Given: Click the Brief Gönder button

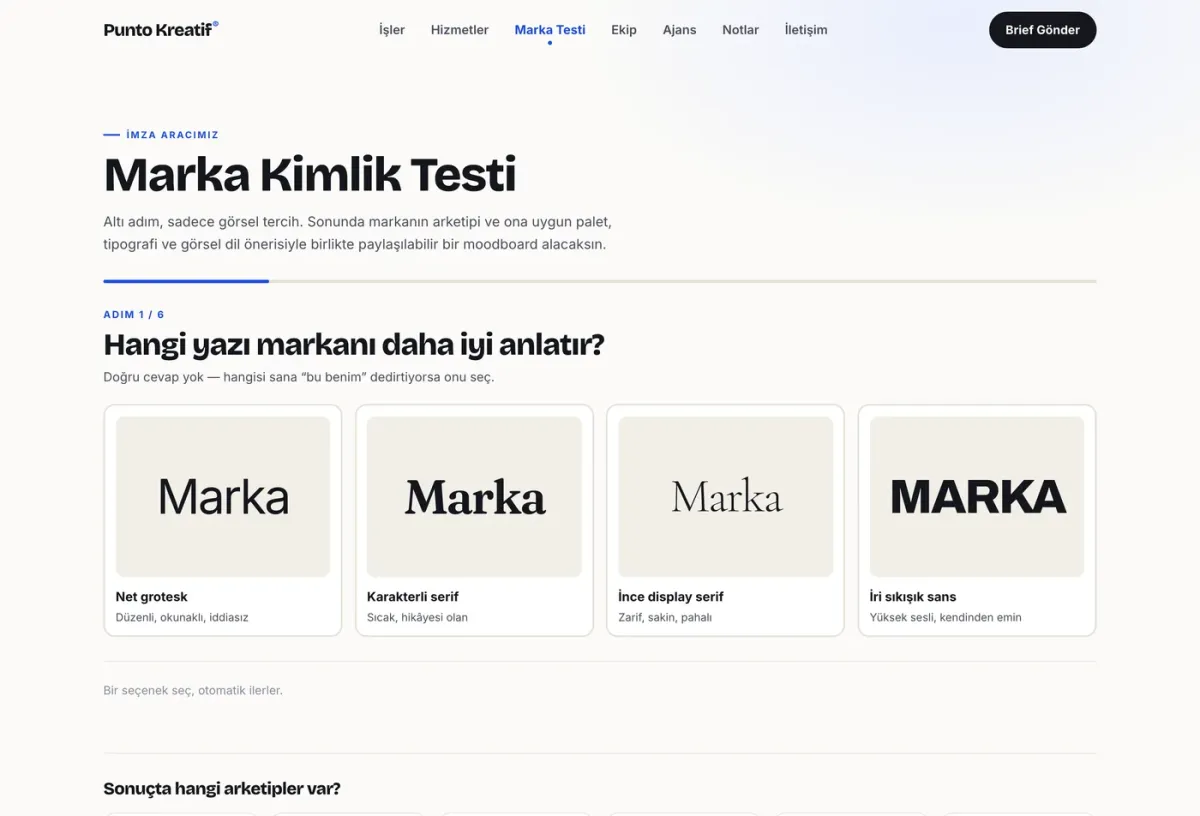Looking at the screenshot, I should 1043,30.
